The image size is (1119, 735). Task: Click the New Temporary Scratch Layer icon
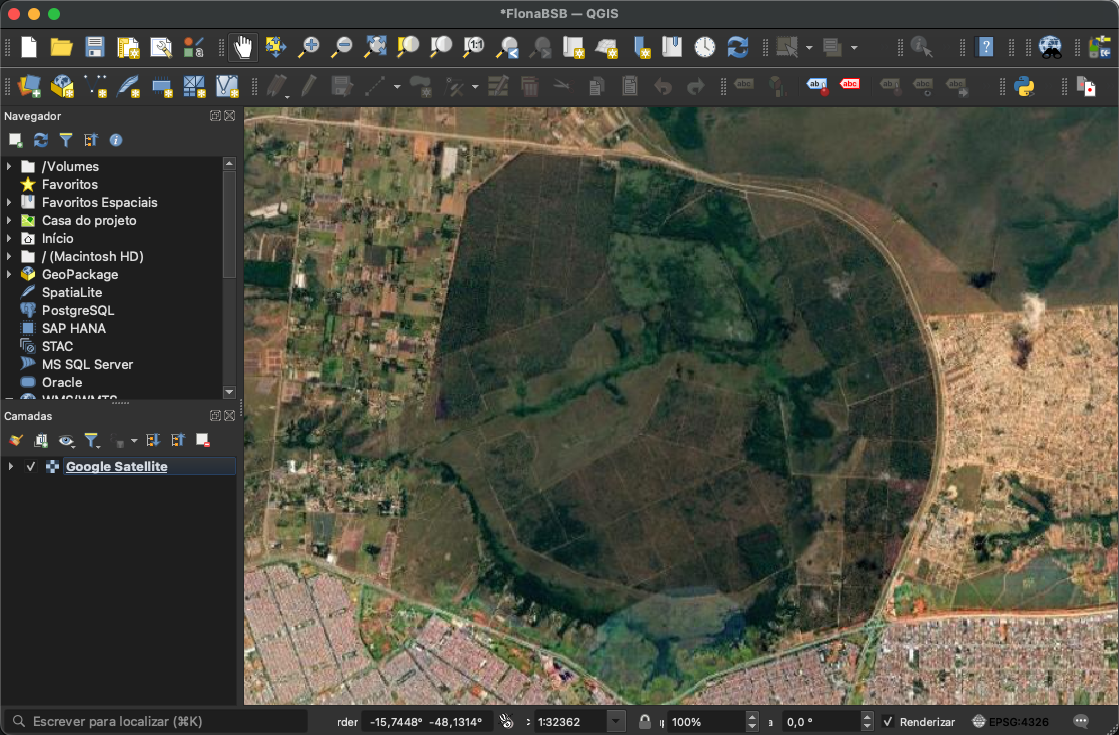tap(161, 86)
